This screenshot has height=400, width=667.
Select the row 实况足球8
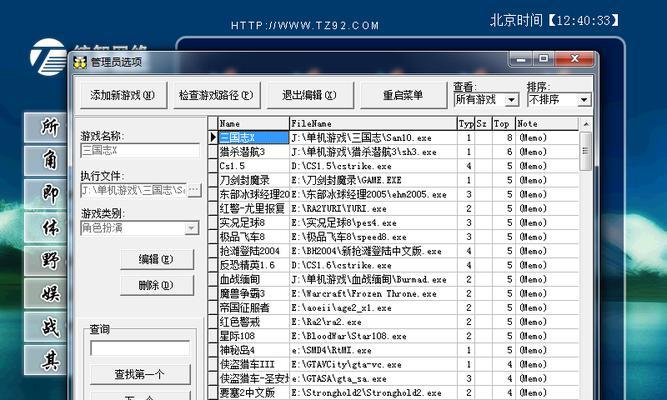(x=393, y=223)
